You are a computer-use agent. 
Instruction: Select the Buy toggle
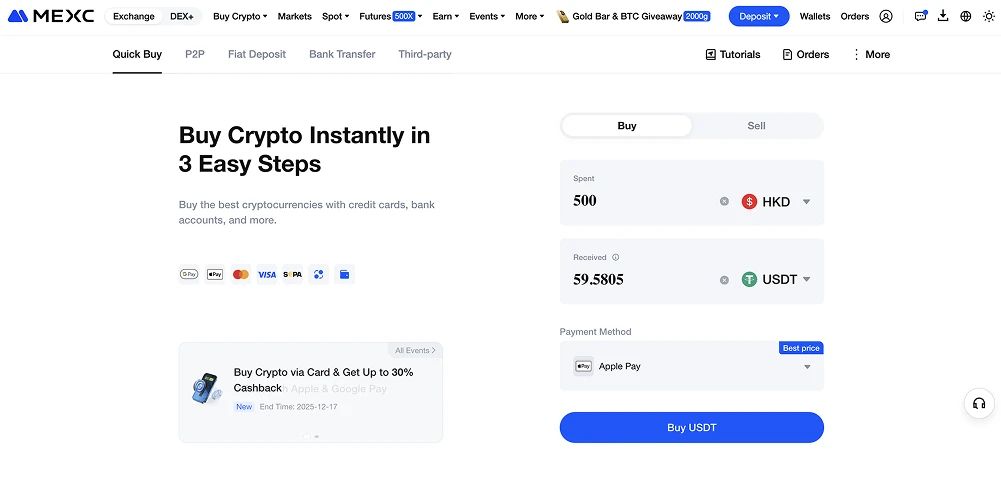627,126
